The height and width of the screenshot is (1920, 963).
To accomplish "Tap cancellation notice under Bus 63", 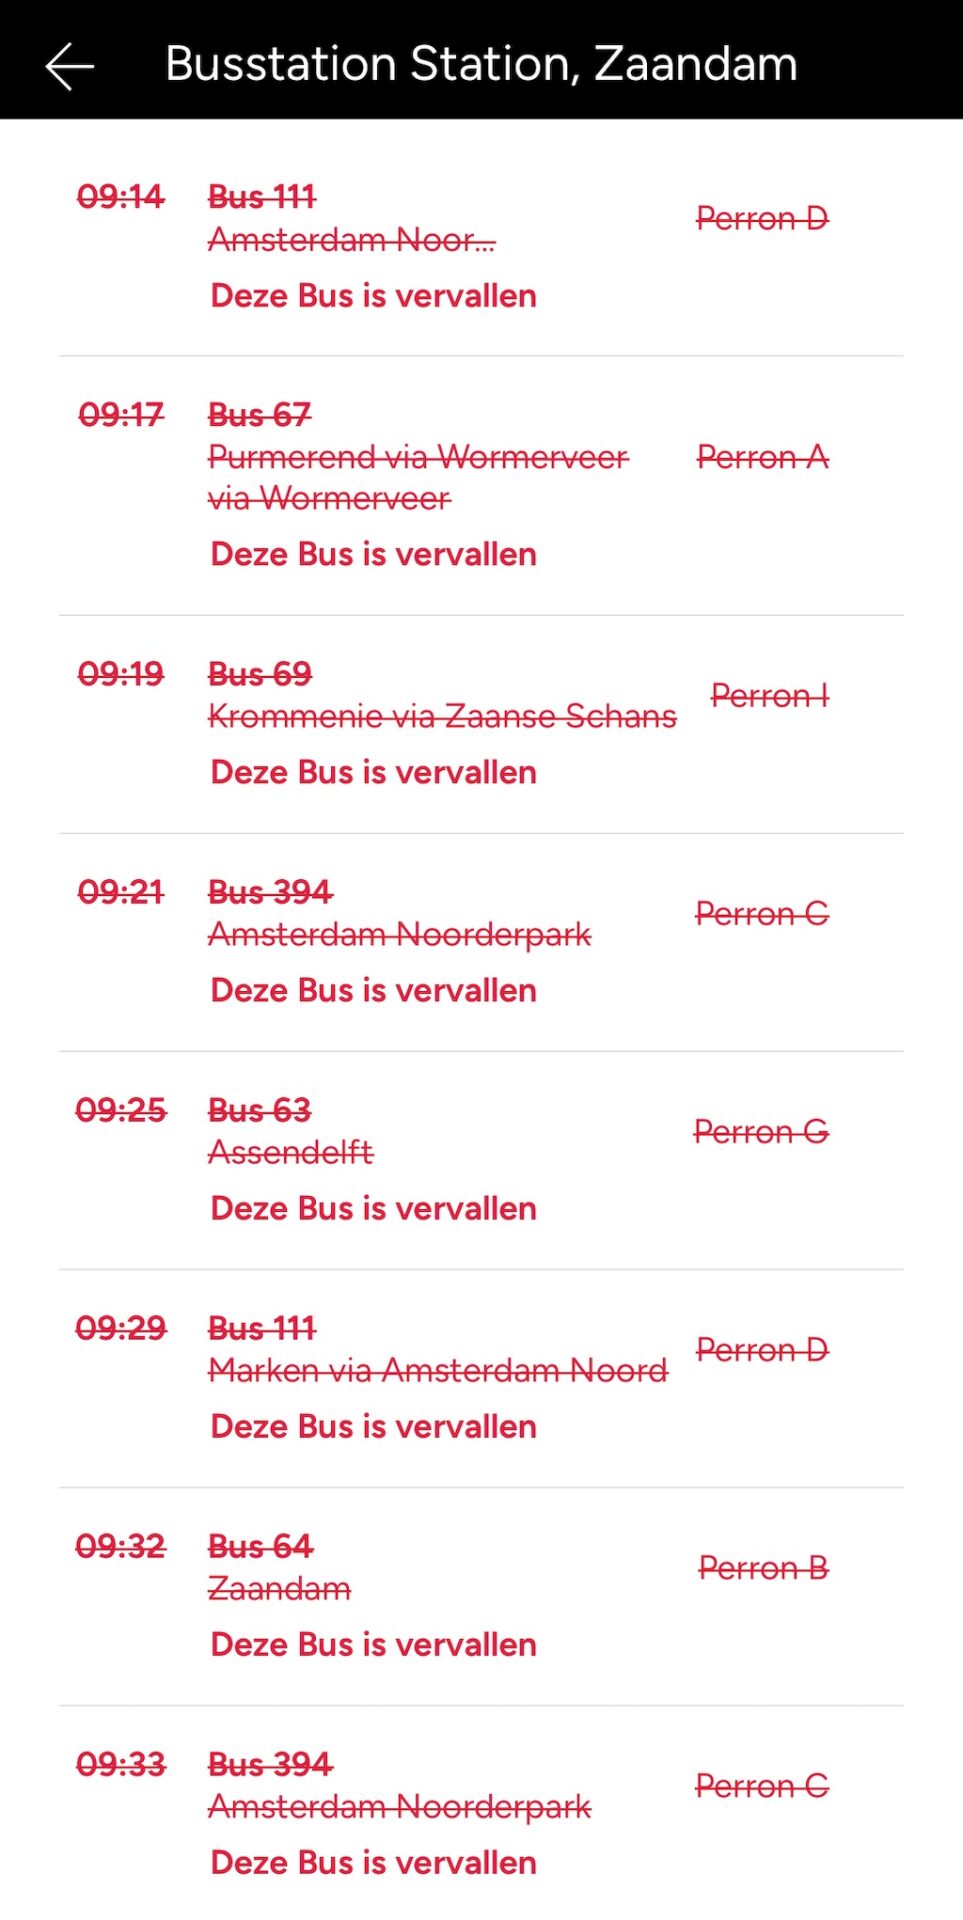I will pos(373,1208).
